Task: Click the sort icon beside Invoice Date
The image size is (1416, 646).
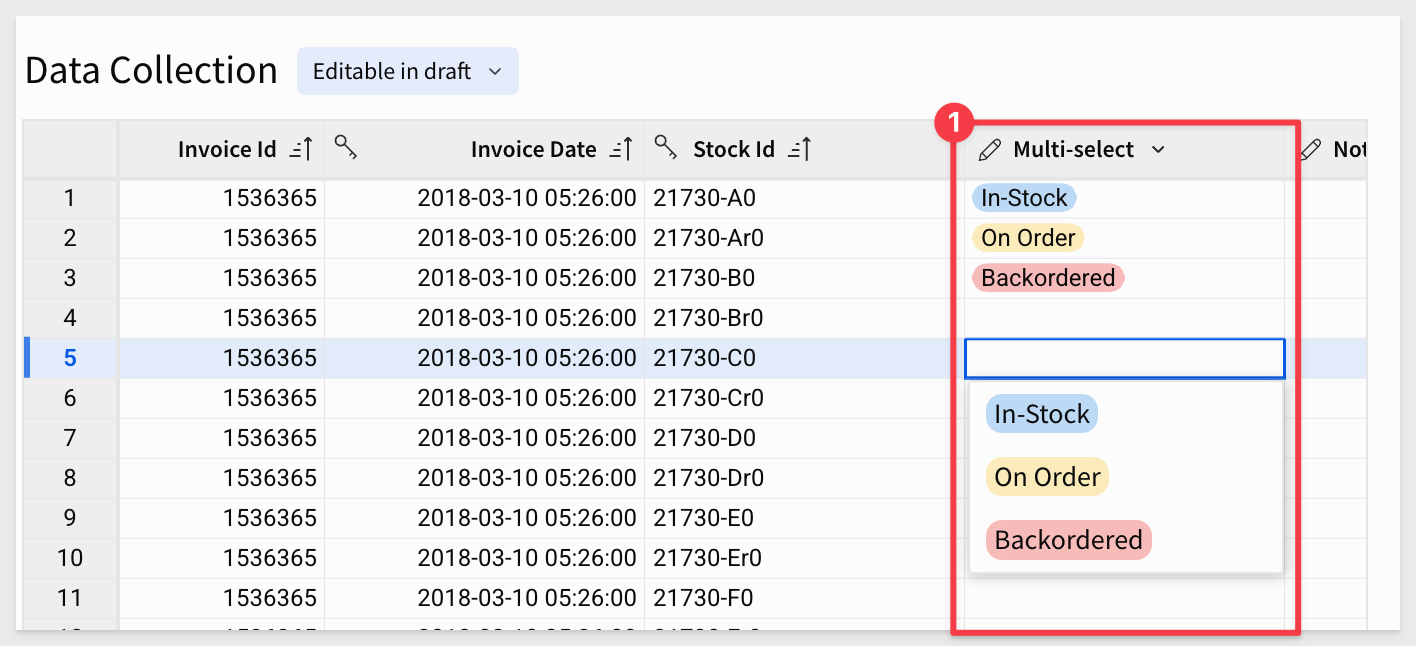Action: click(x=621, y=150)
